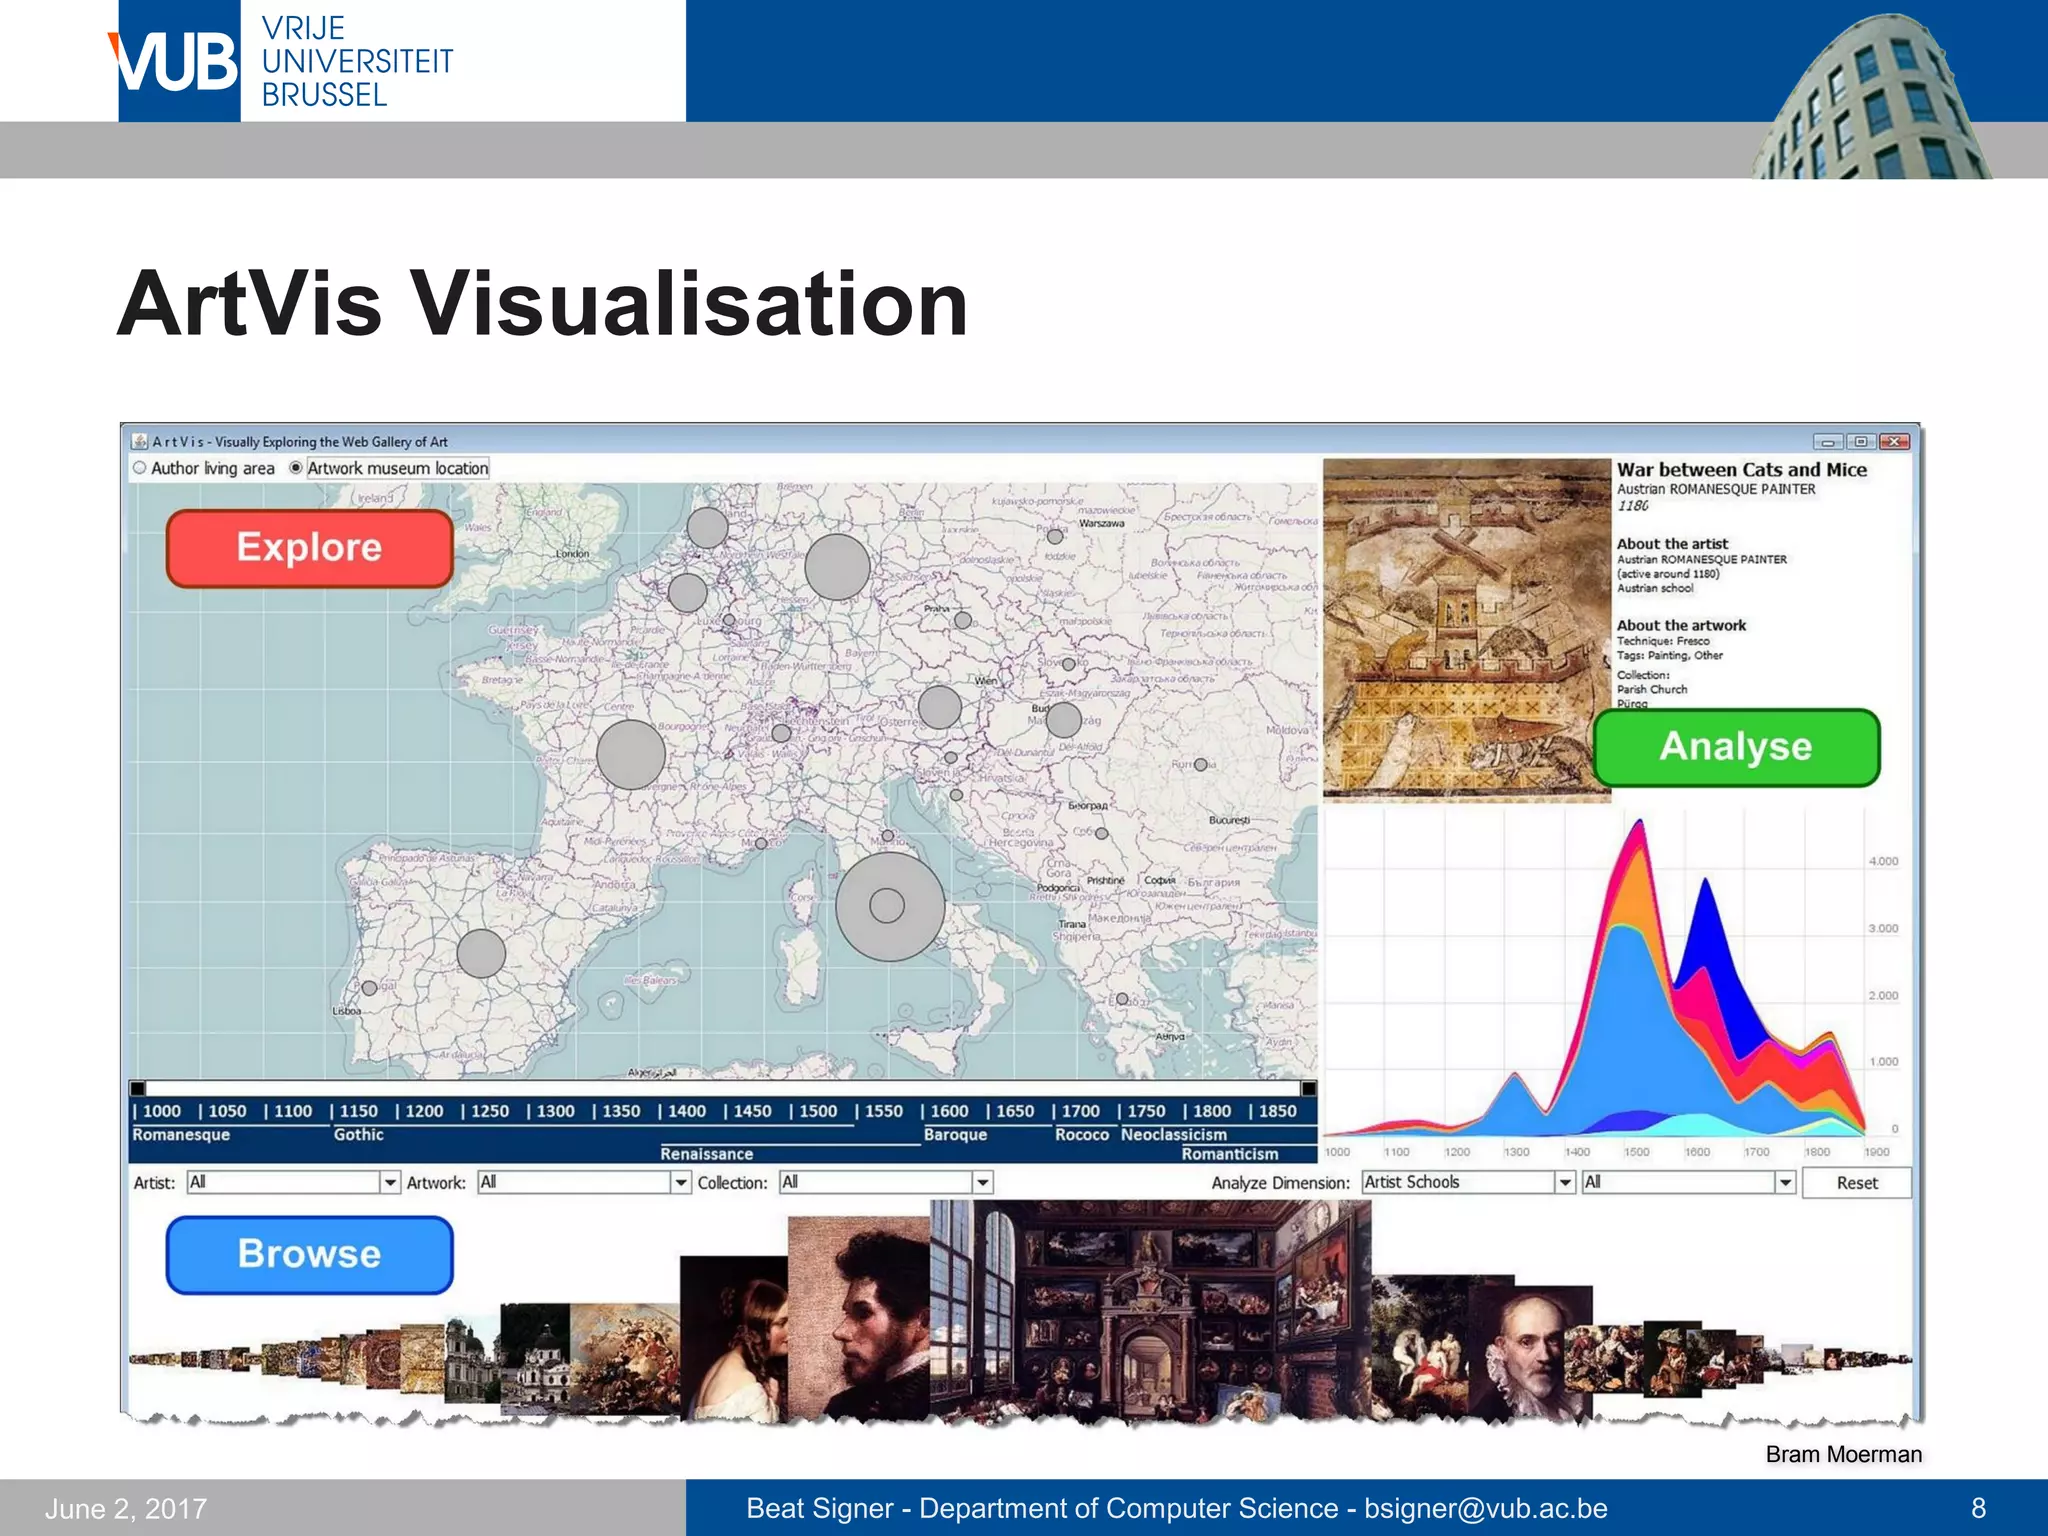Screen dimensions: 2048x1536
Task: Click the bubble over central France
Action: coord(631,755)
